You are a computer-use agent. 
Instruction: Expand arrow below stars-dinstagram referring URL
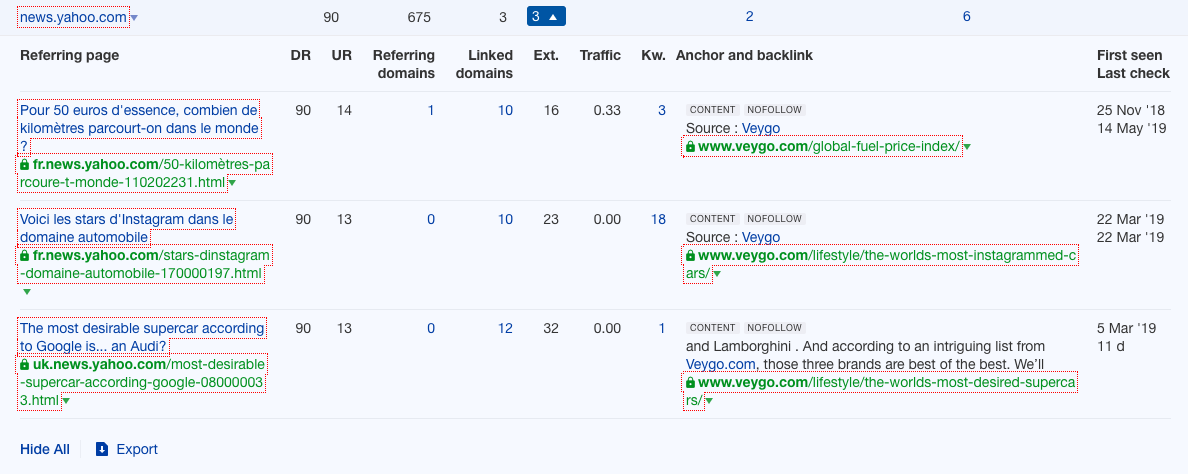tap(27, 292)
